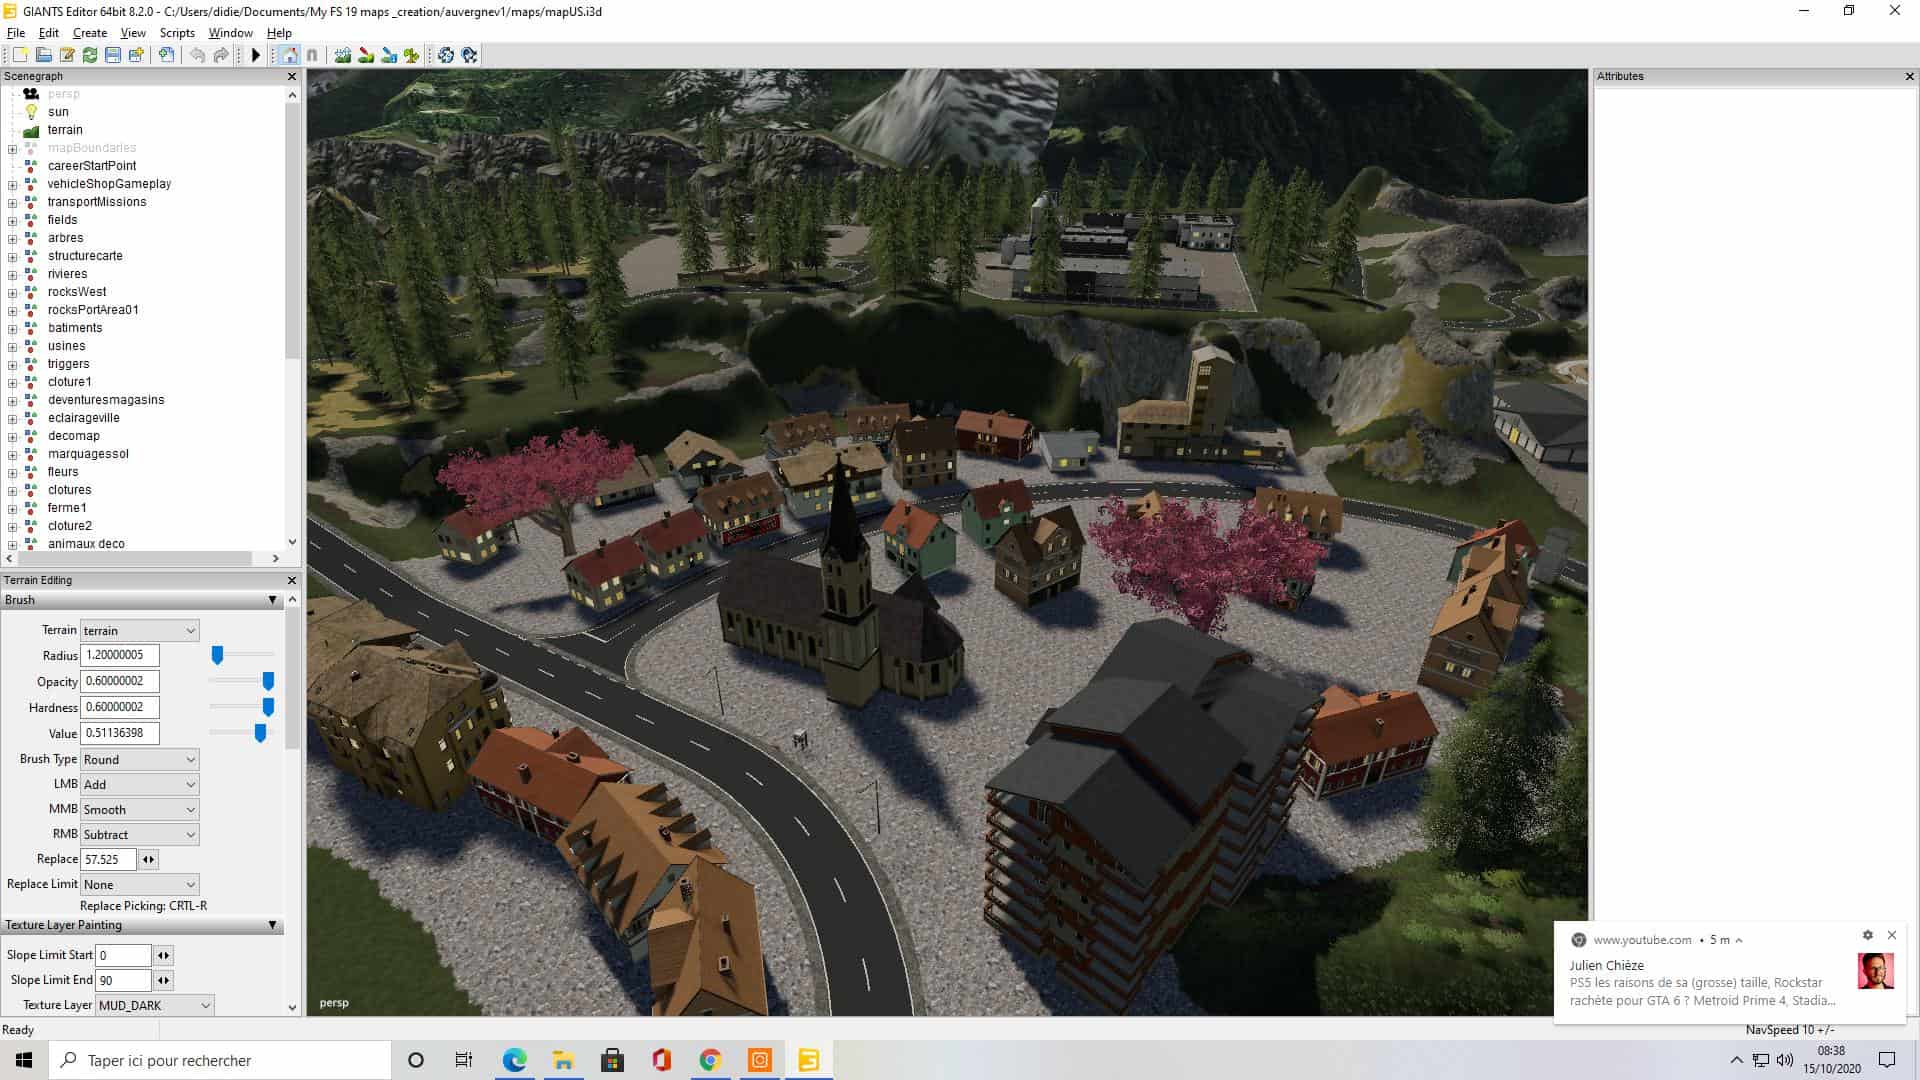1920x1080 pixels.
Task: Toggle the magnet snap icon
Action: (312, 55)
